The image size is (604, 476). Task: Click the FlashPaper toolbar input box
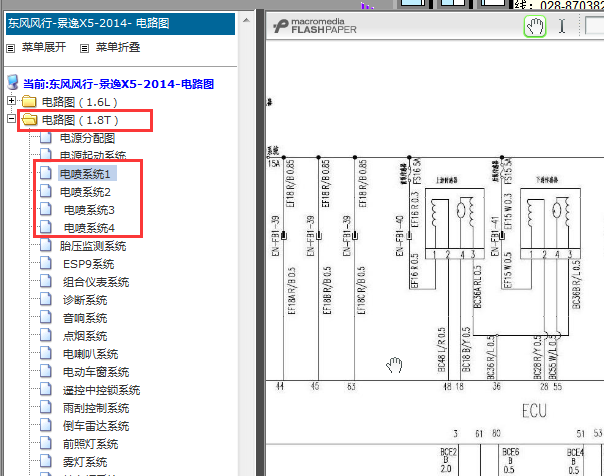coord(594,25)
